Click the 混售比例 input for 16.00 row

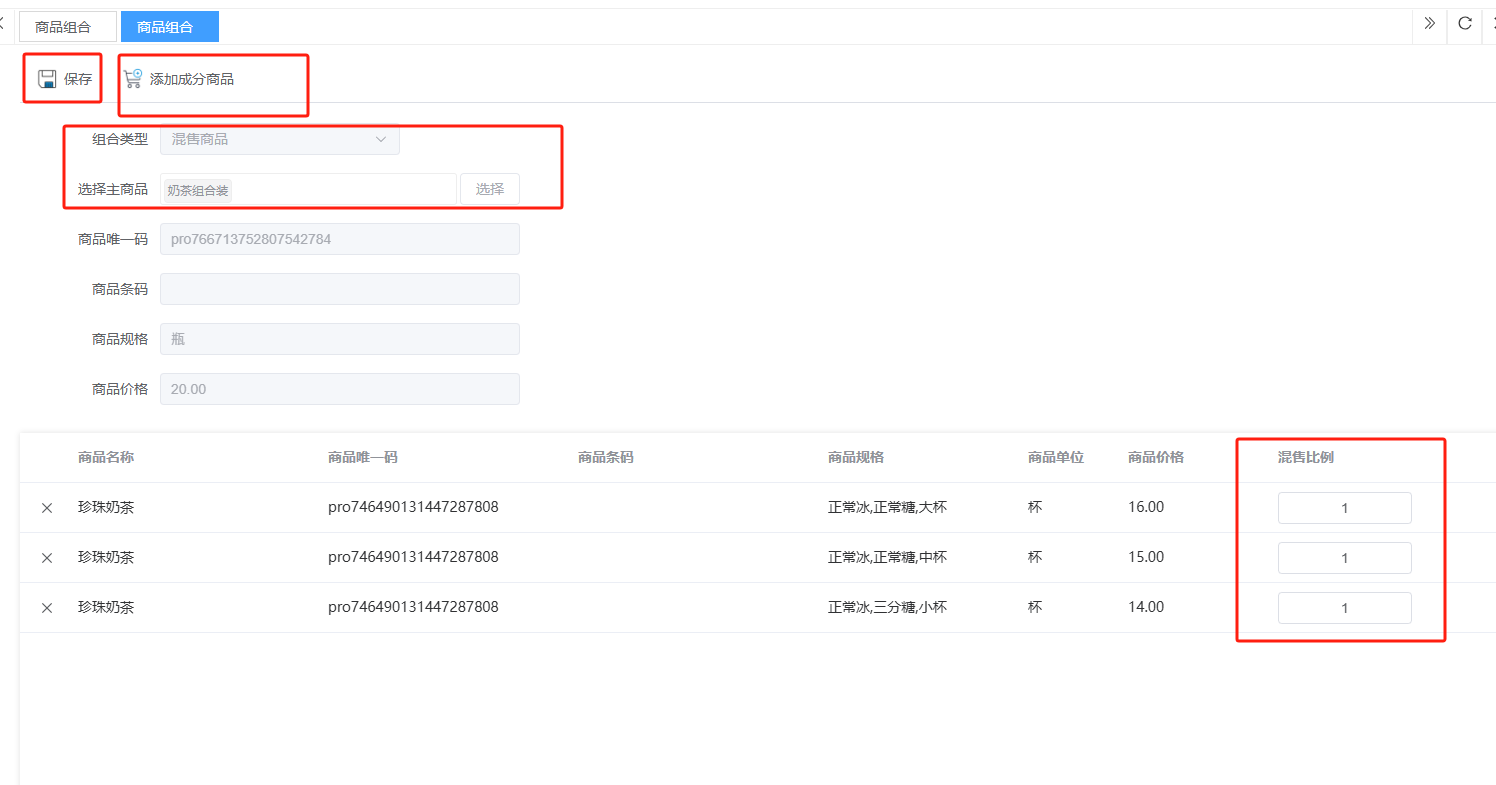[x=1344, y=508]
